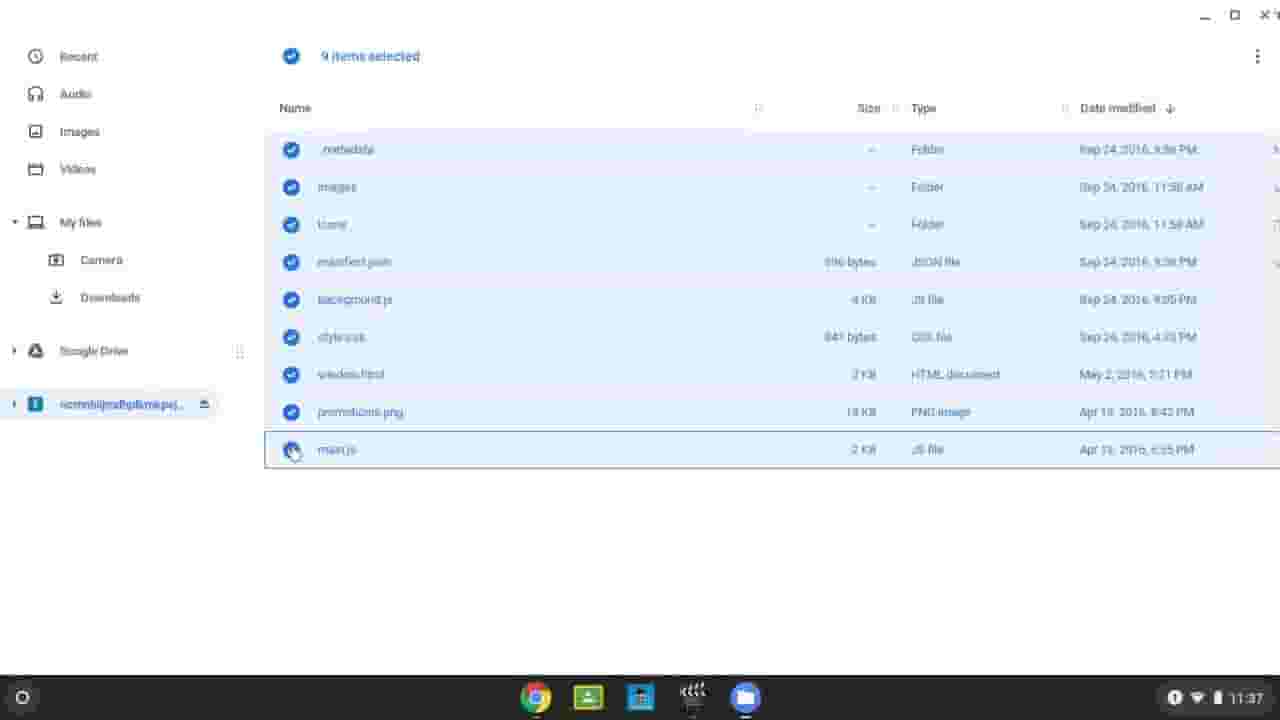The height and width of the screenshot is (720, 1280).
Task: Open the notification indicator in system tray
Action: point(1175,698)
